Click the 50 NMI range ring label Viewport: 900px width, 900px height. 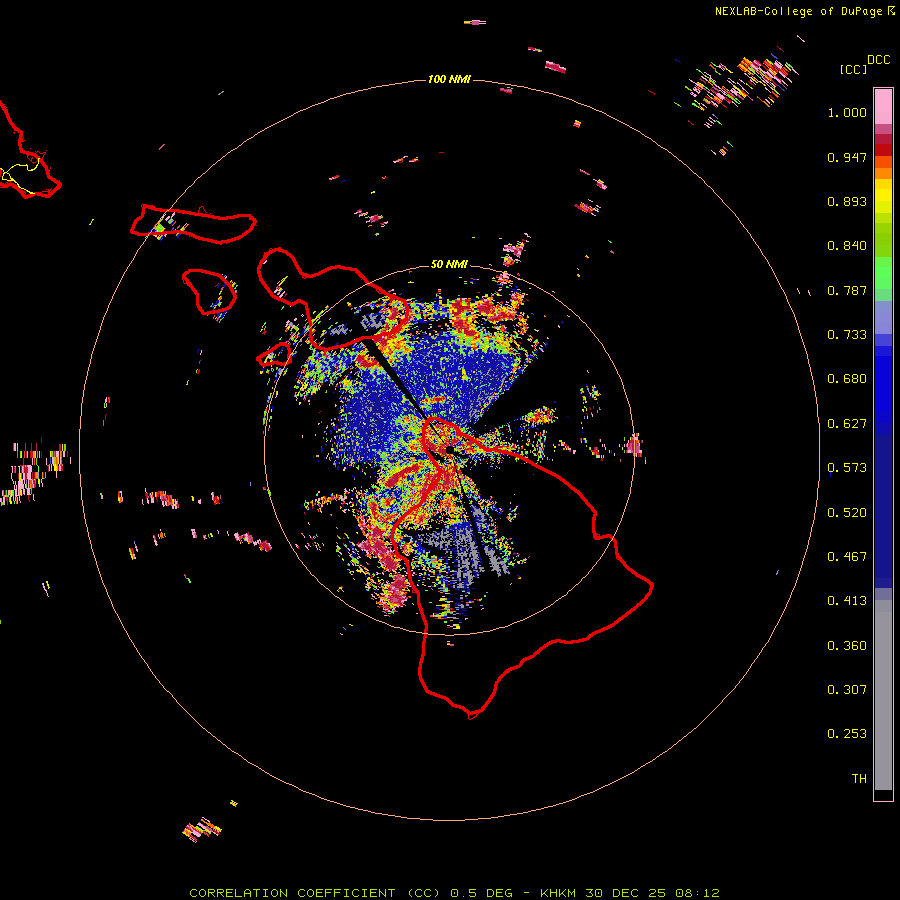point(449,264)
